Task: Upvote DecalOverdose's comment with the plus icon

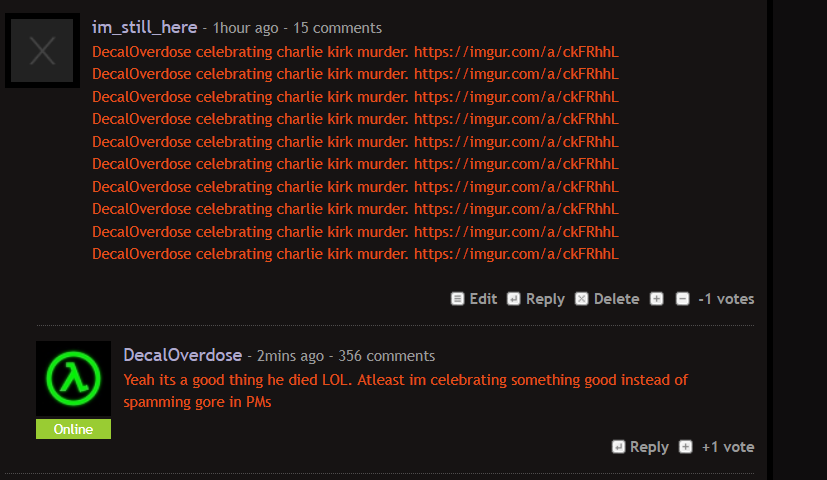Action: tap(685, 447)
